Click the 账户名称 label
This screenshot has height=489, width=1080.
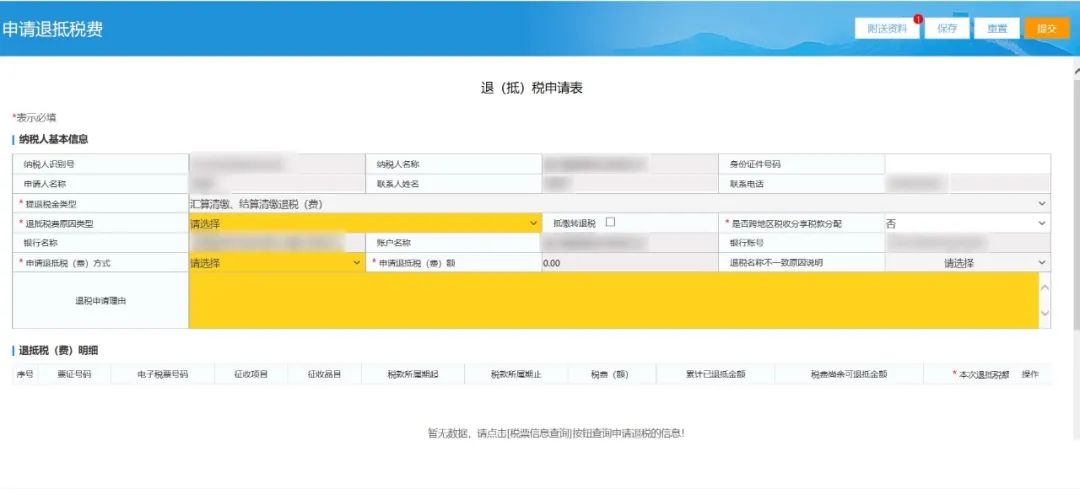click(x=393, y=242)
